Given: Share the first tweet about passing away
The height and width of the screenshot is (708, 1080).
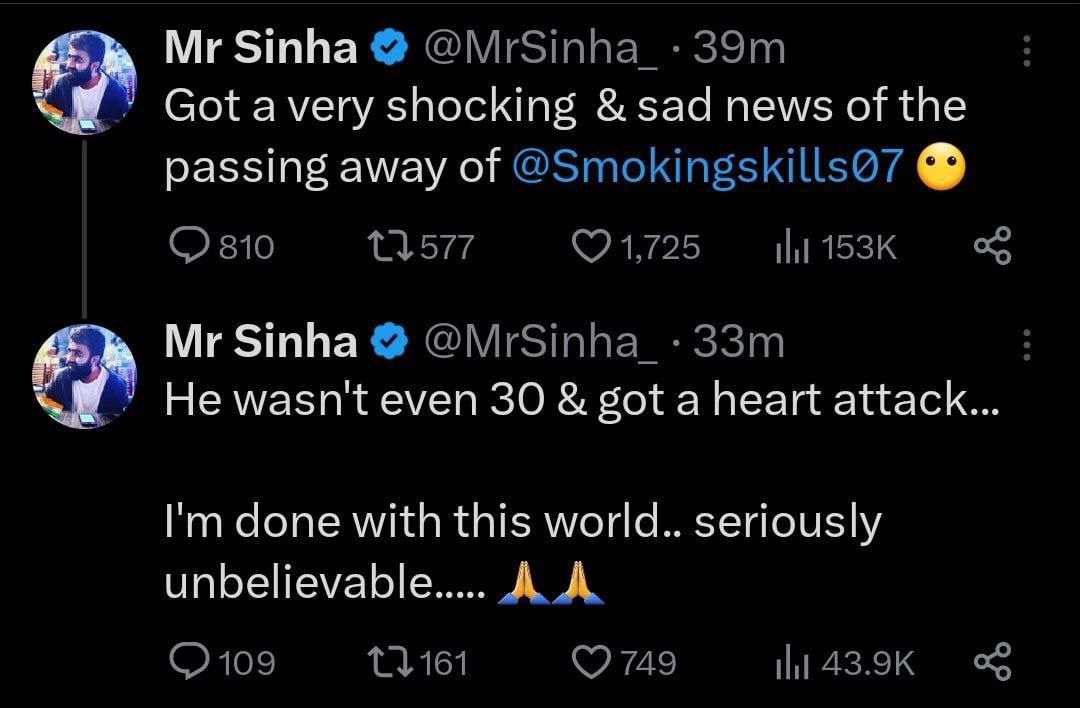Looking at the screenshot, I should point(993,247).
